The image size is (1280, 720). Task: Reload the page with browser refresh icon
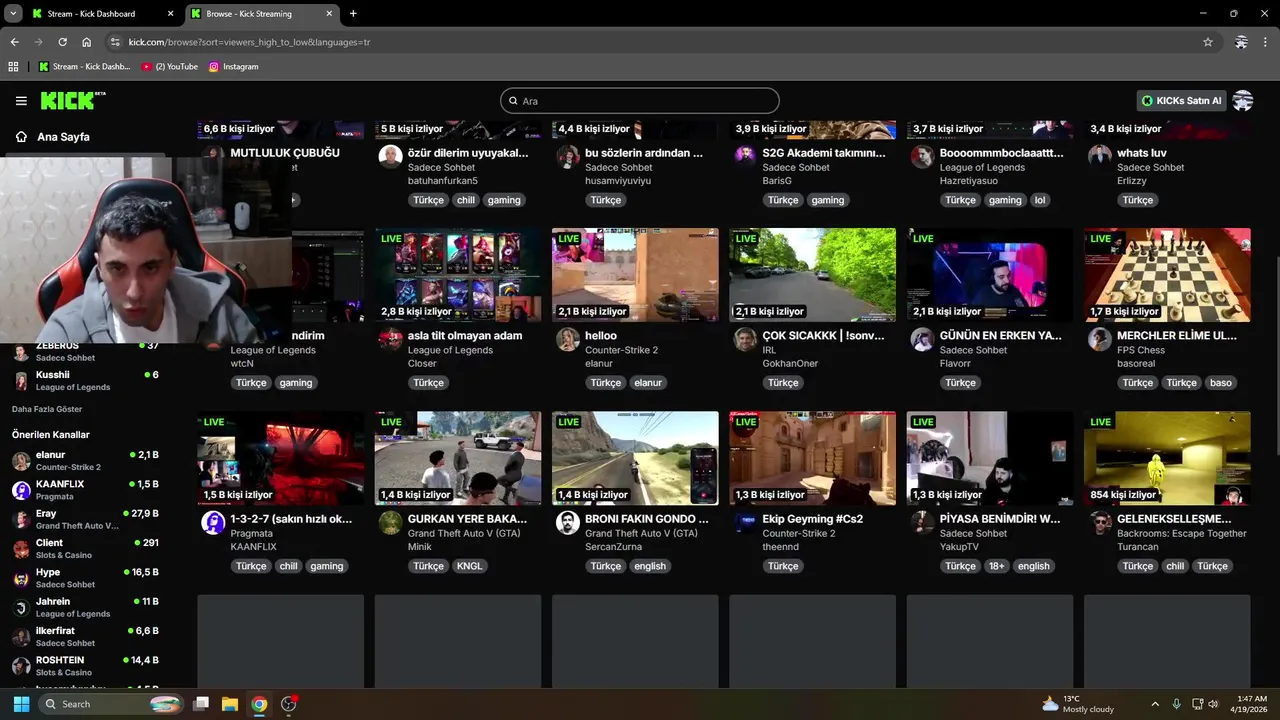click(62, 42)
